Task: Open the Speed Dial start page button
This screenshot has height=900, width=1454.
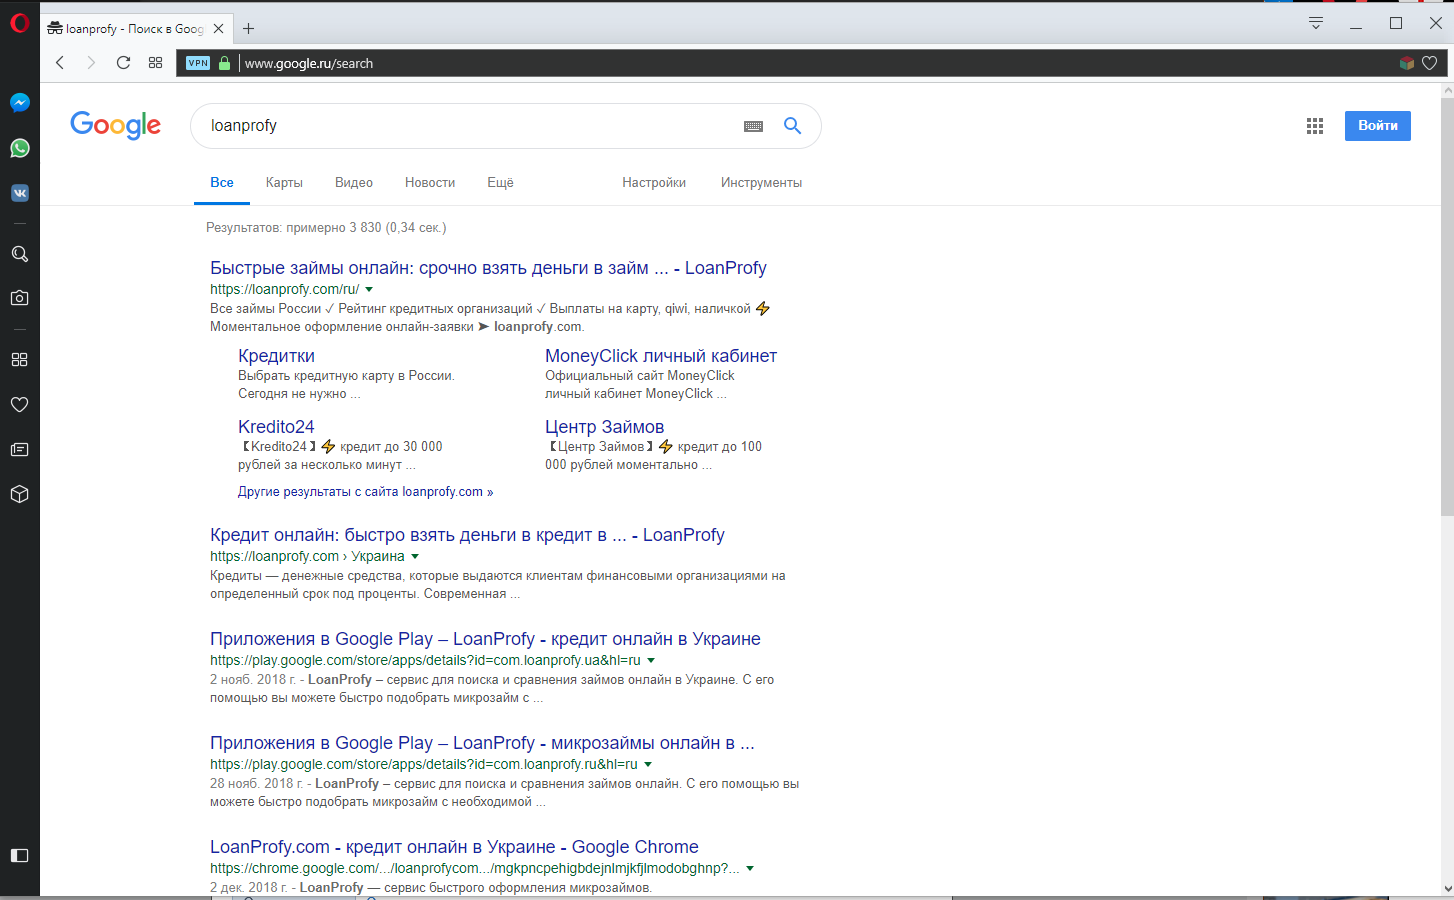Action: coord(155,63)
